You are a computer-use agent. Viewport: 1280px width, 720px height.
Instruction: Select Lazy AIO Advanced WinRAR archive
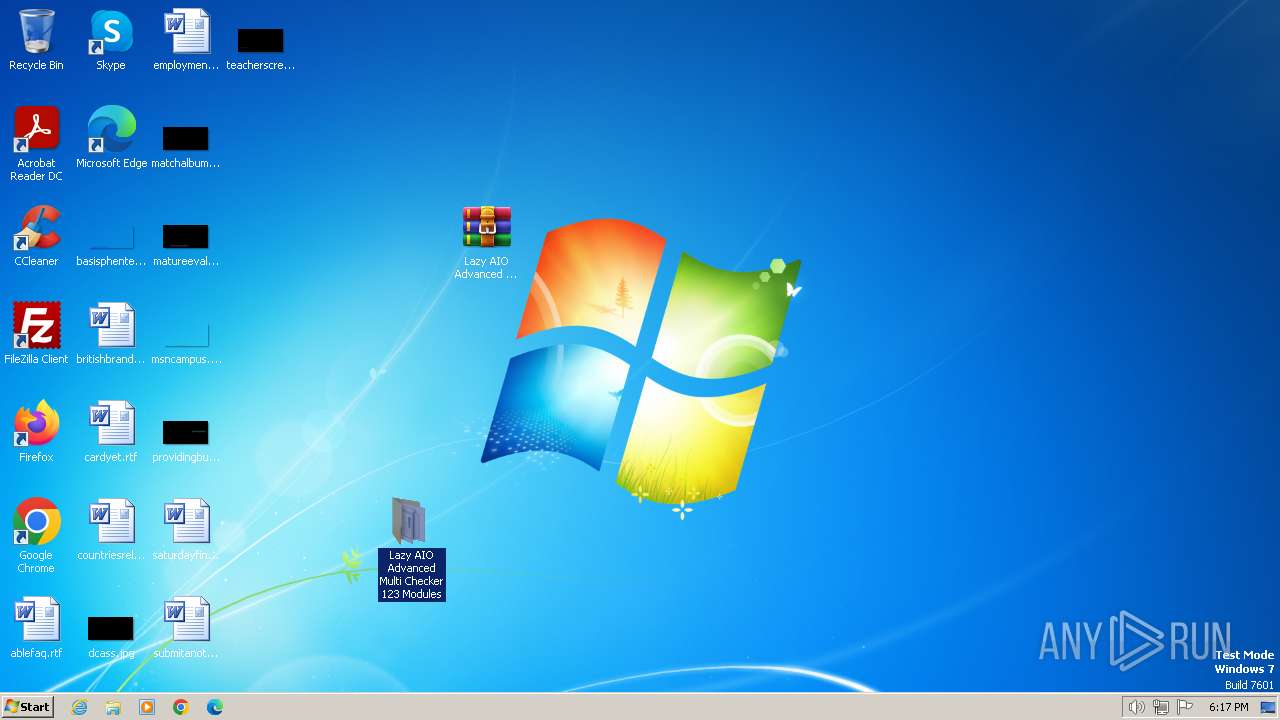point(486,242)
